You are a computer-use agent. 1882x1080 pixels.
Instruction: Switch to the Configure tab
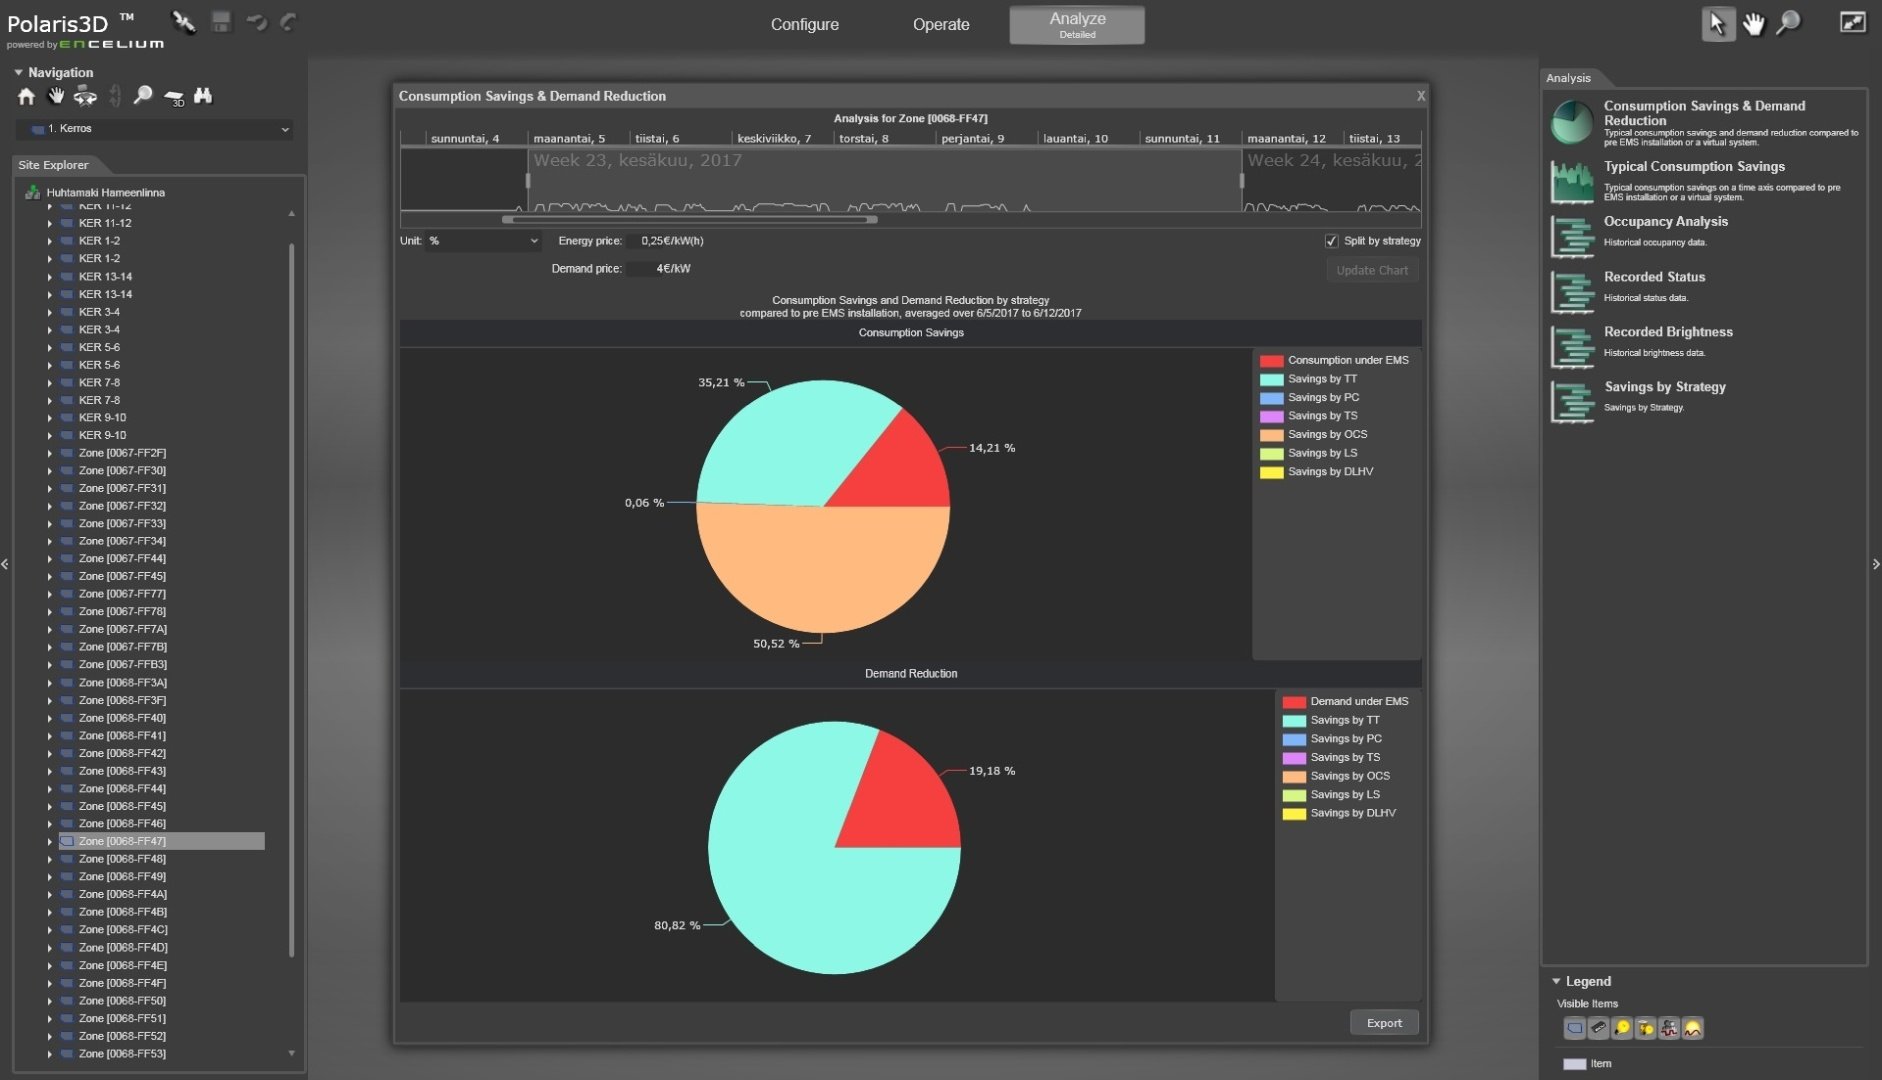(805, 24)
